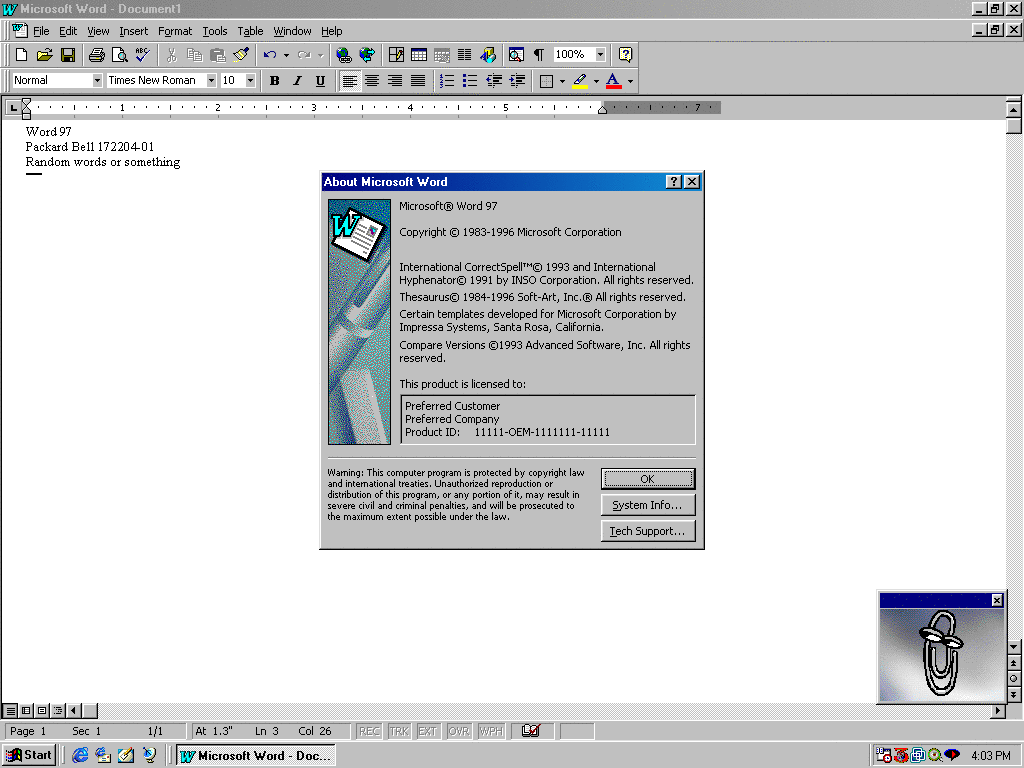The height and width of the screenshot is (768, 1024).
Task: Toggle Bold formatting
Action: tap(274, 81)
